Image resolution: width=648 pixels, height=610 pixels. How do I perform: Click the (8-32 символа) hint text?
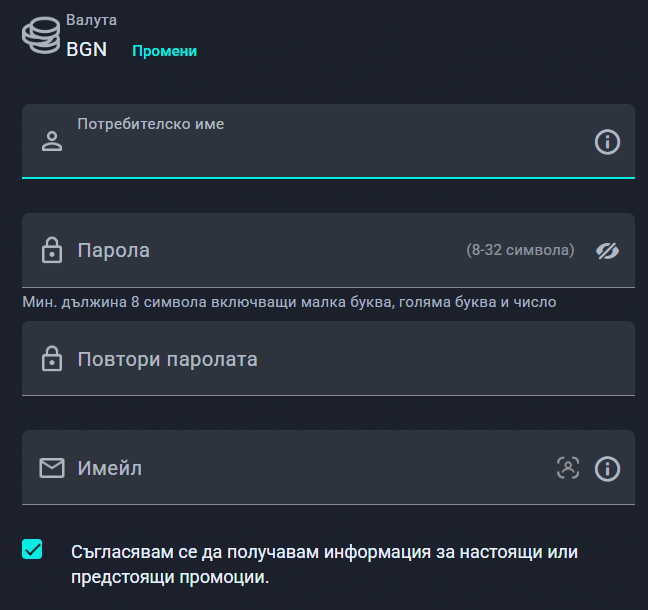(520, 250)
